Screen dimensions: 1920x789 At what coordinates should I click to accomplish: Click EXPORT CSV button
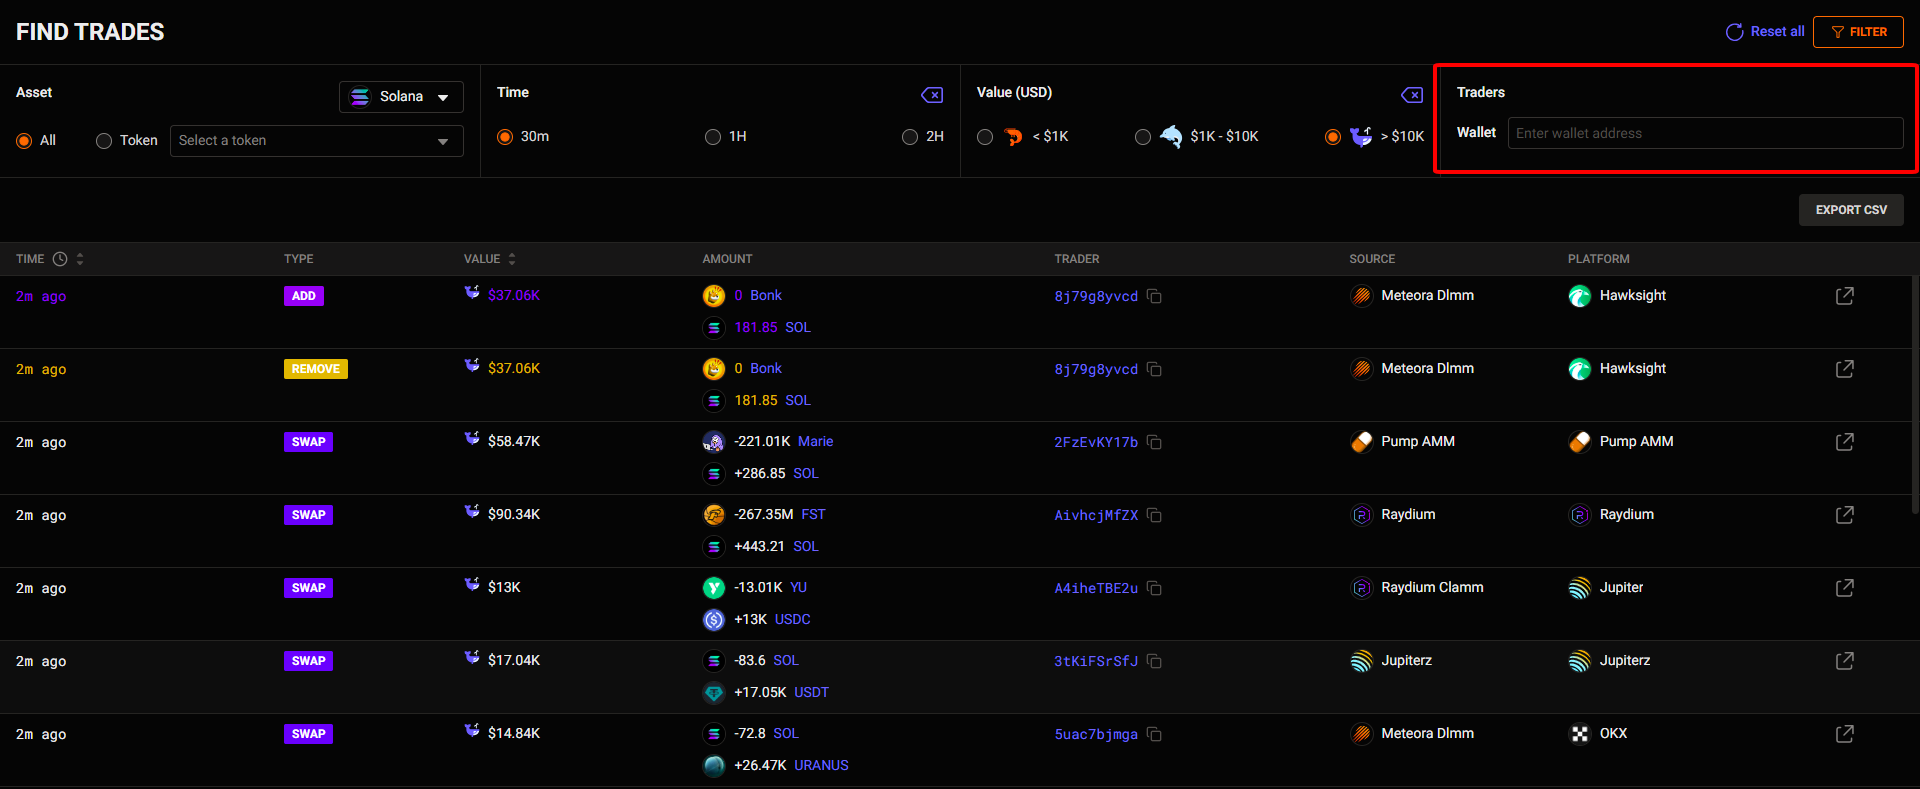tap(1851, 210)
